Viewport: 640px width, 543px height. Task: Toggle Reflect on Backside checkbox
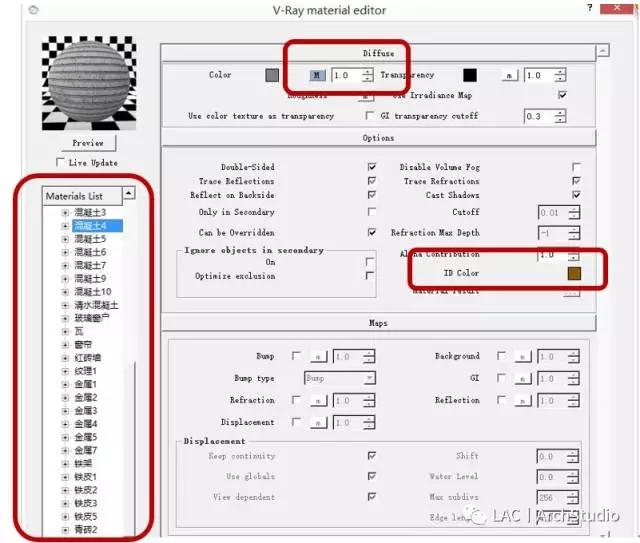[371, 194]
